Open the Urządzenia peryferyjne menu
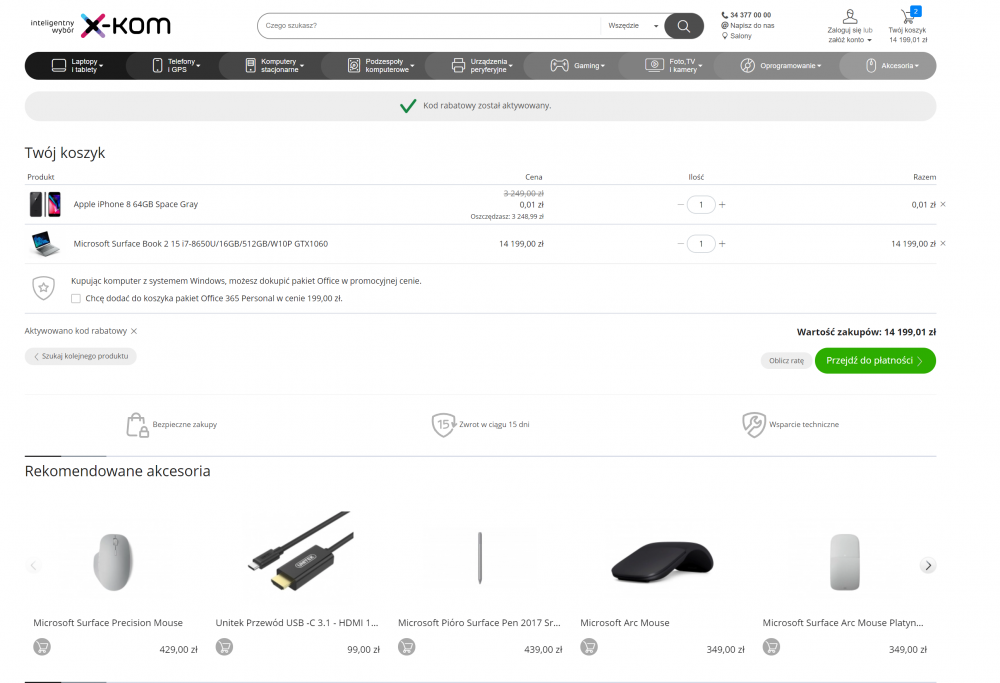The width and height of the screenshot is (1000, 683). [482, 66]
